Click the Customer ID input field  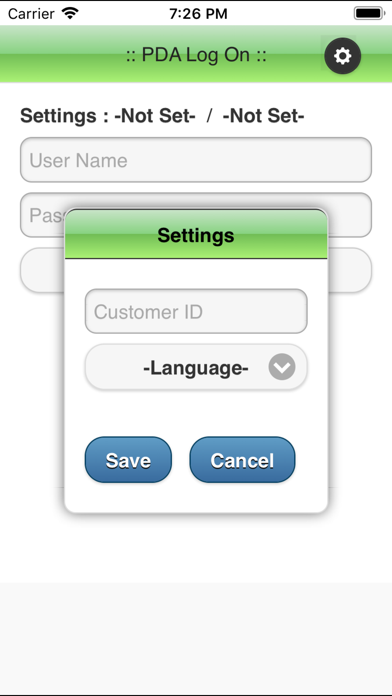(196, 312)
